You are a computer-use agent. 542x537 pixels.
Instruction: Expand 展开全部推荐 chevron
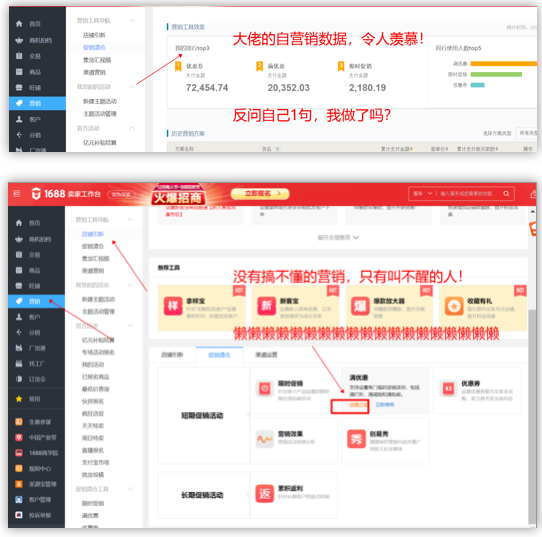point(356,237)
